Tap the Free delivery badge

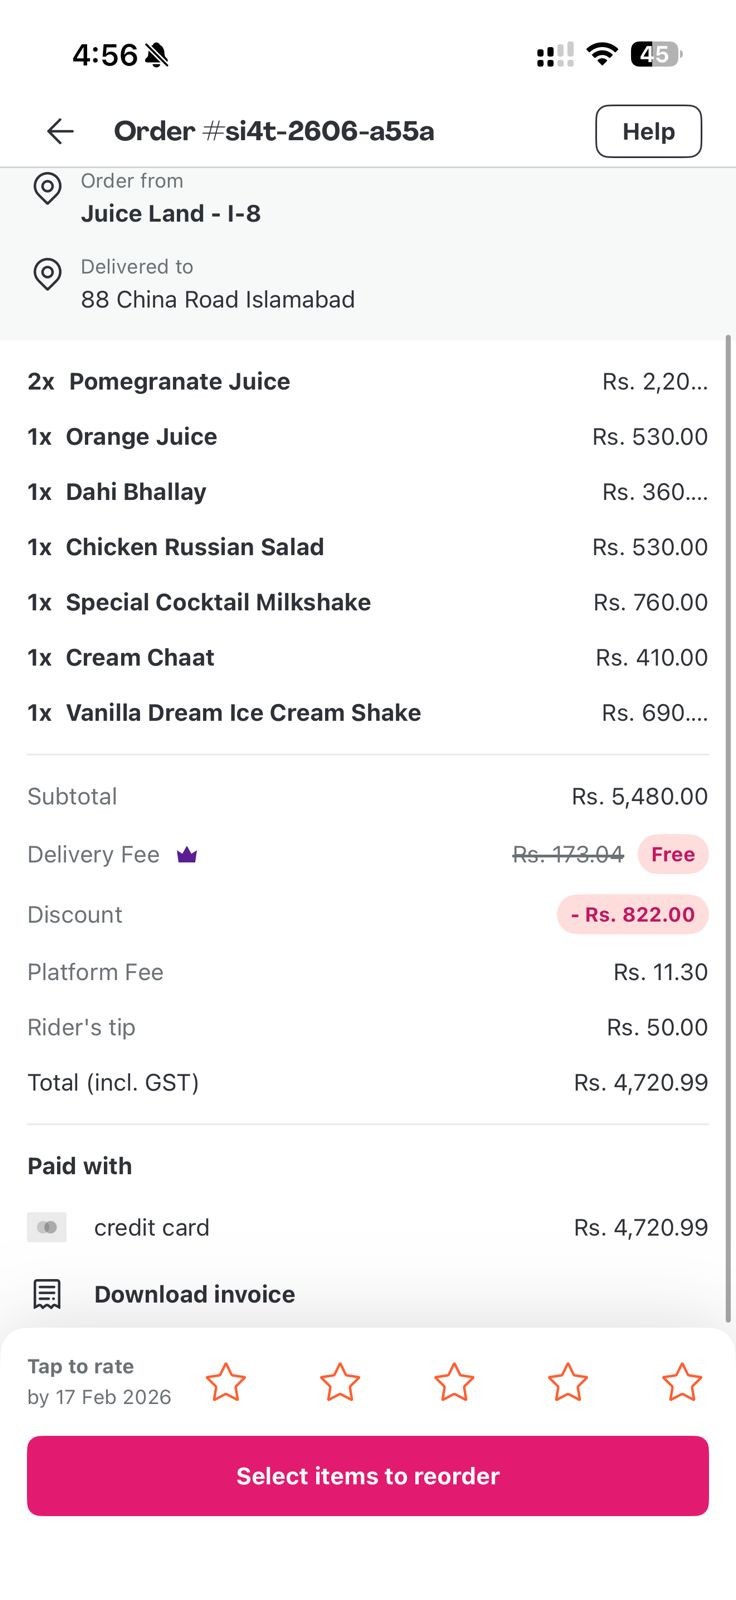point(673,855)
